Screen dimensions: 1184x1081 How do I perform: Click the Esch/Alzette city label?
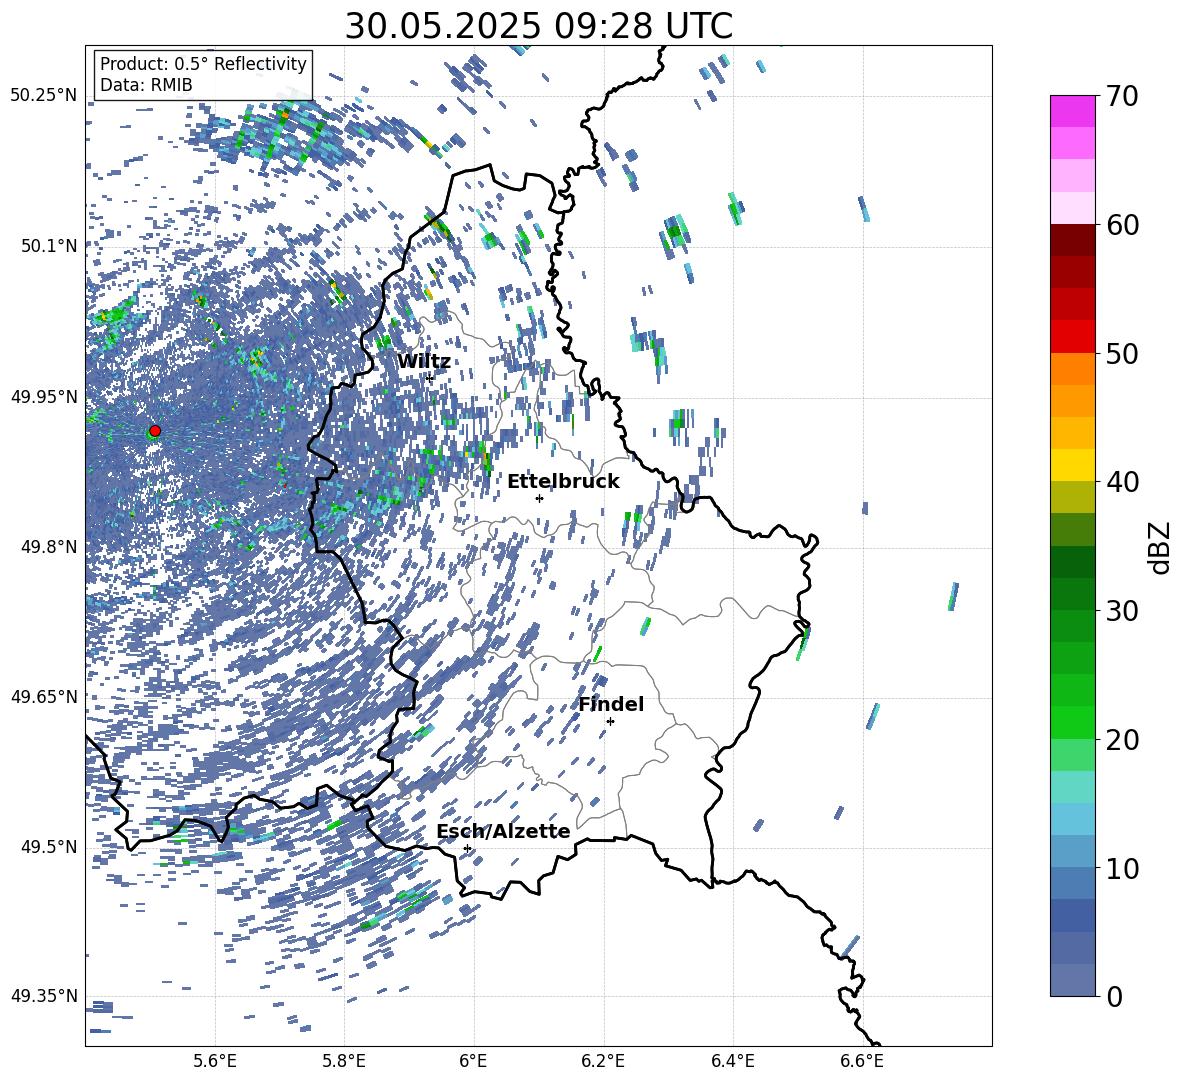pos(503,831)
